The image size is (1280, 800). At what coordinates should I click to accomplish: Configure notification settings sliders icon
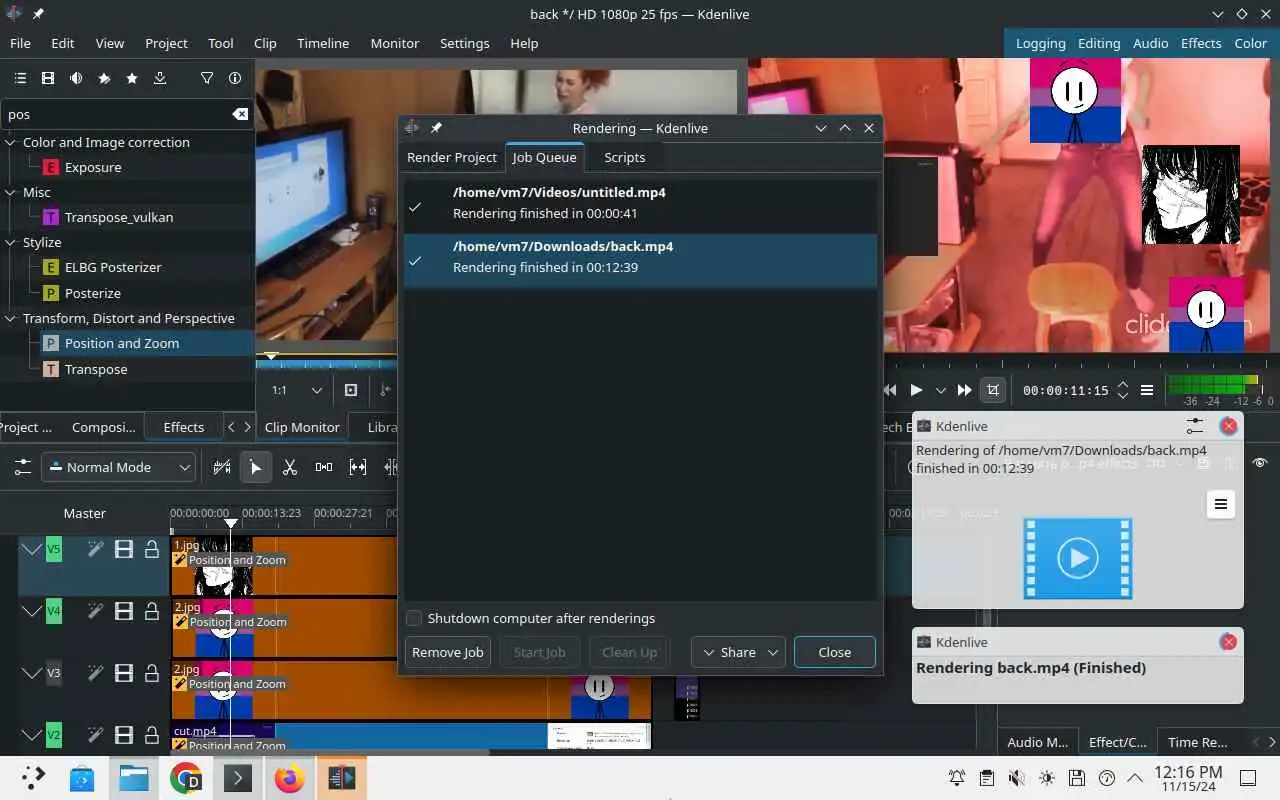click(x=1195, y=426)
